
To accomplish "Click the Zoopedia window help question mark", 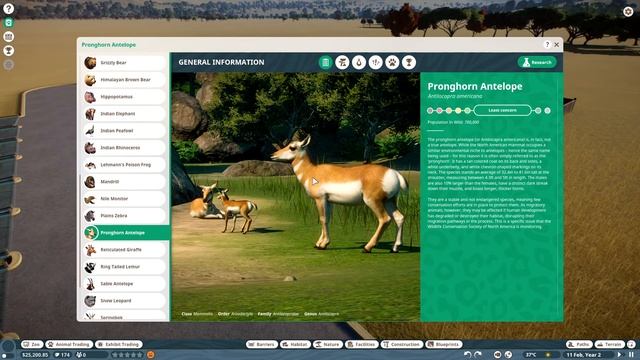I will [547, 44].
